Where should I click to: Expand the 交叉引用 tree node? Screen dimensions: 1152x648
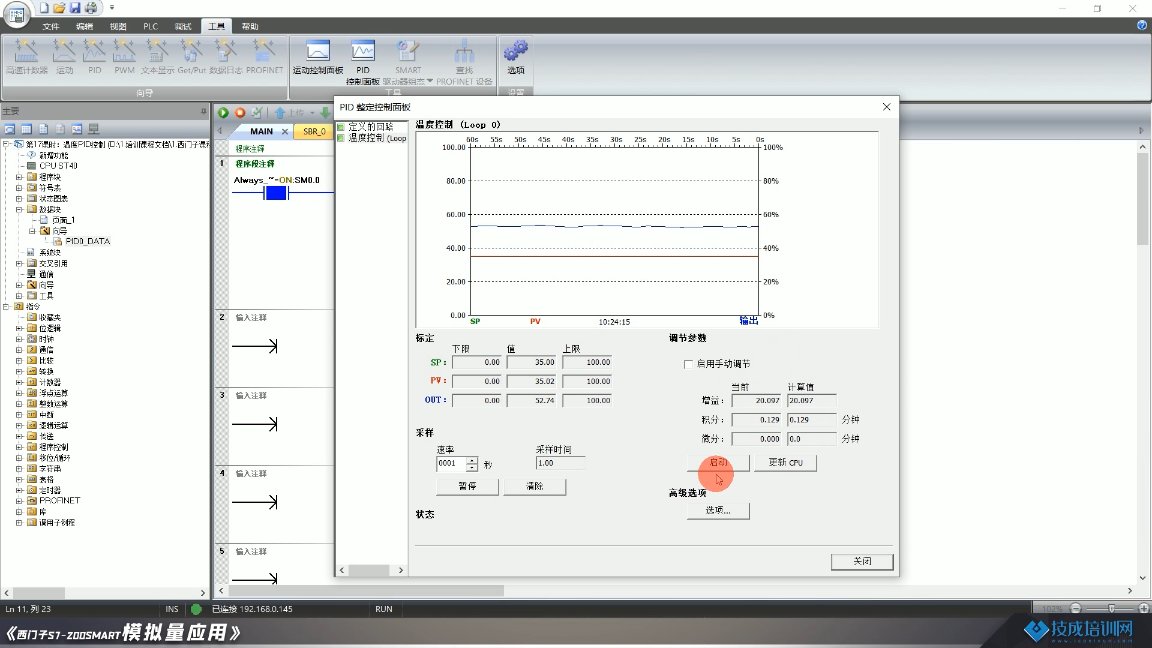click(19, 263)
